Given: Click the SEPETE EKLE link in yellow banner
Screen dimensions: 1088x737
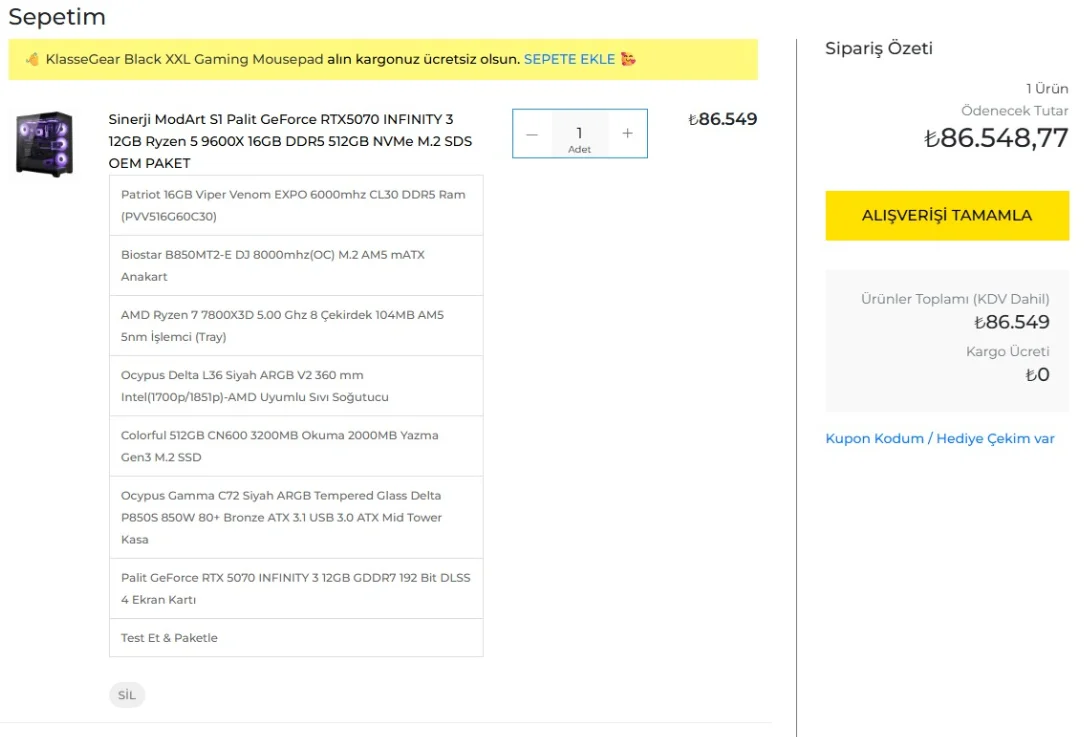Looking at the screenshot, I should pos(569,59).
